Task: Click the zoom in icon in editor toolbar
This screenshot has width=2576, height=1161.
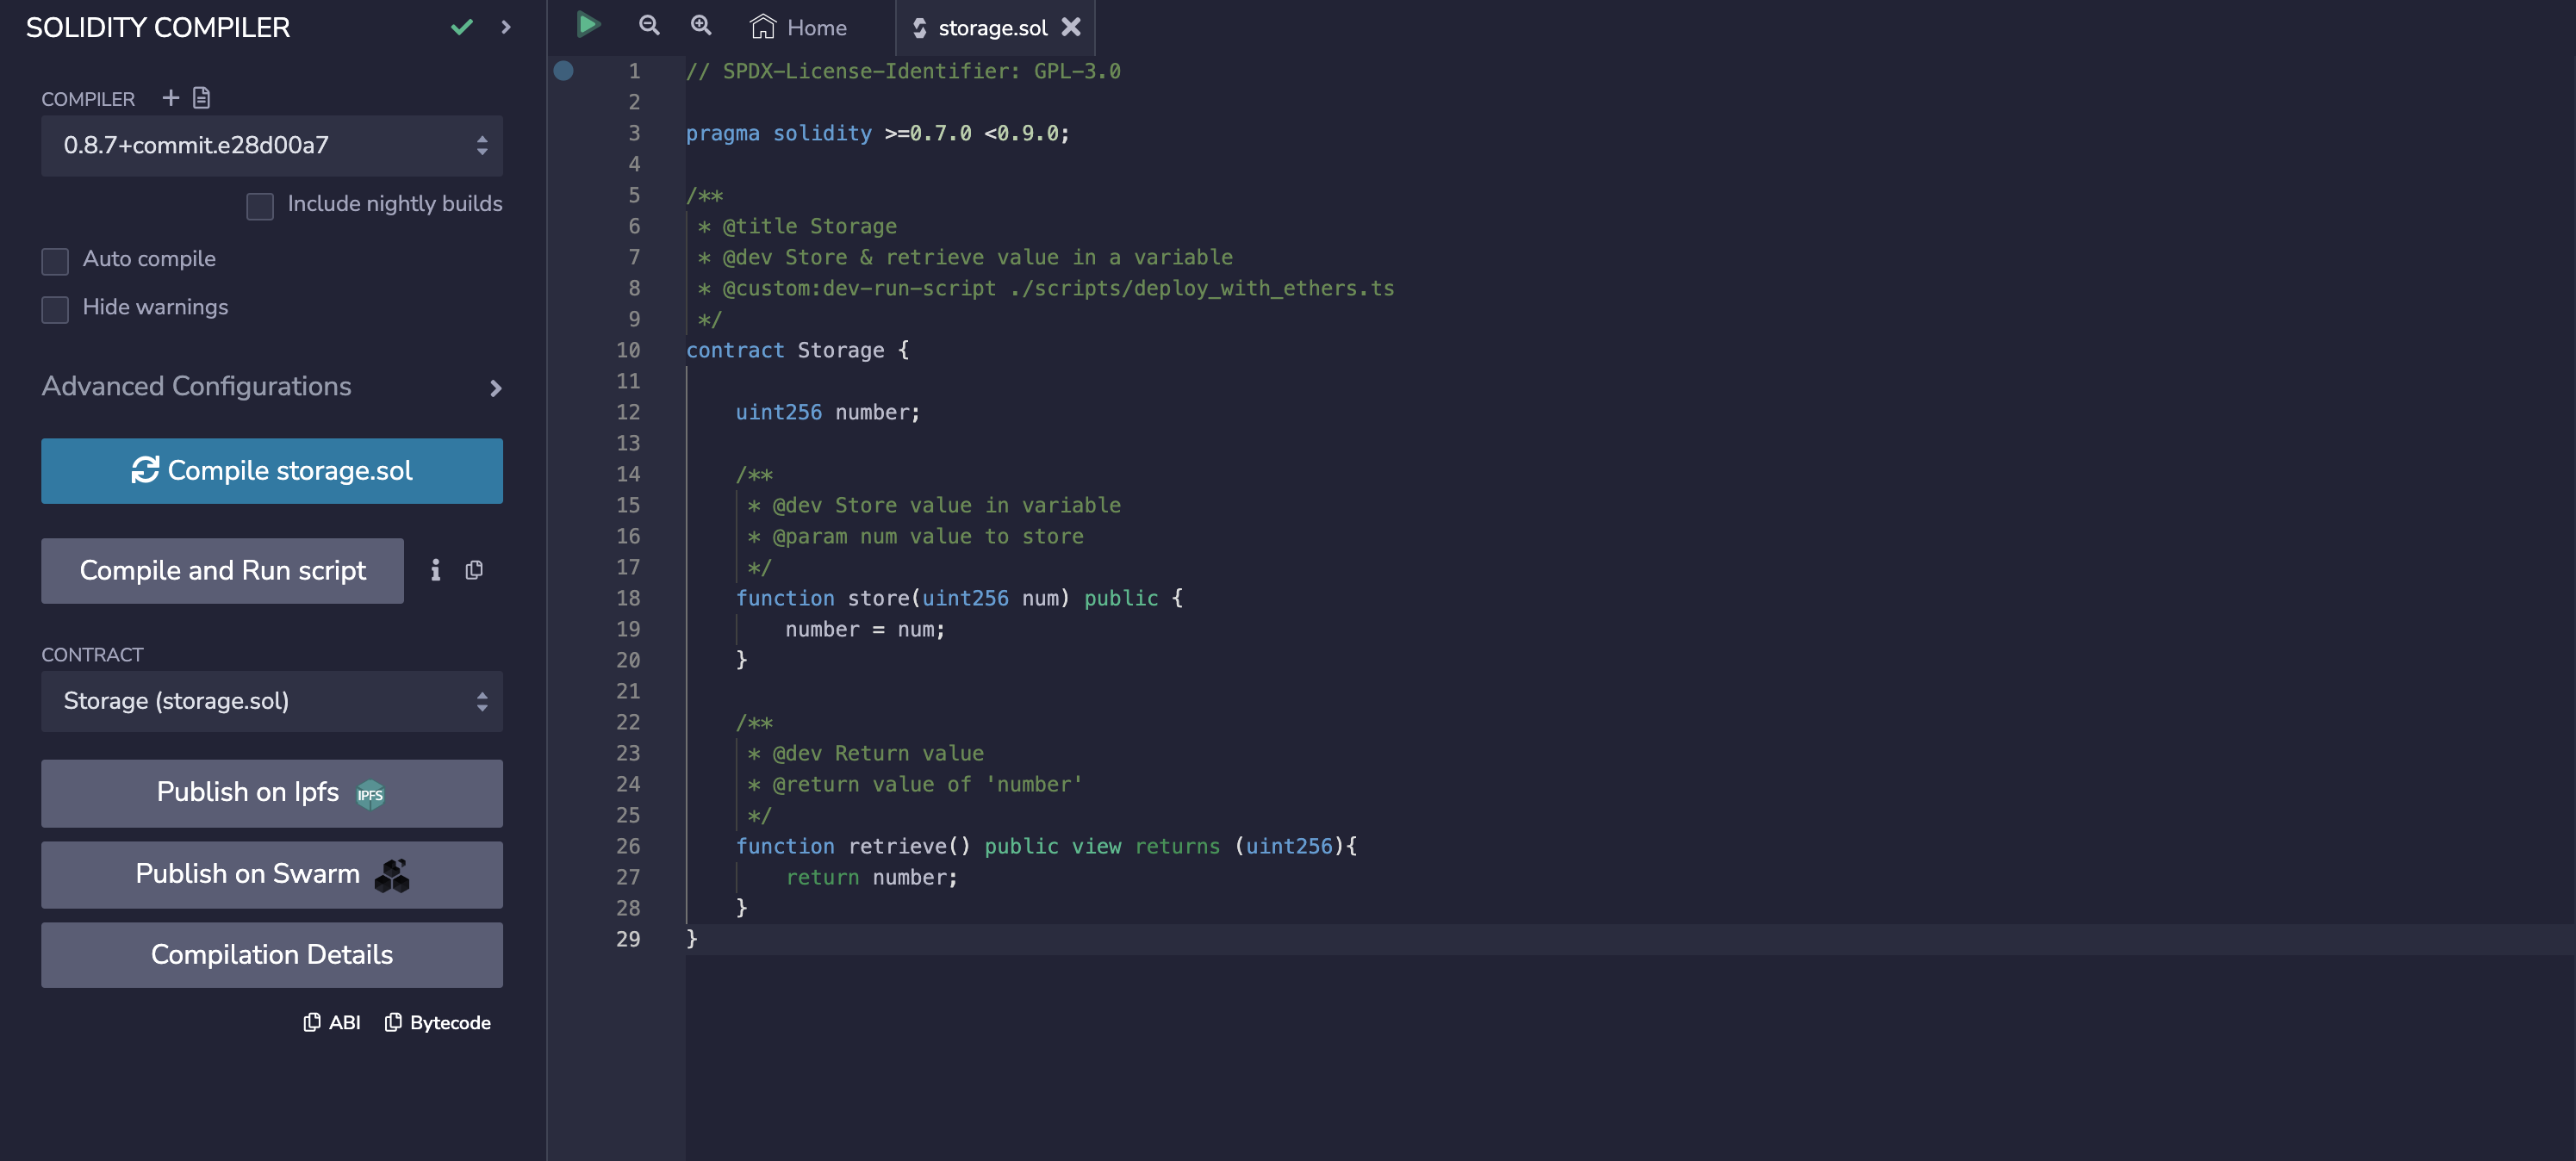Action: 700,26
